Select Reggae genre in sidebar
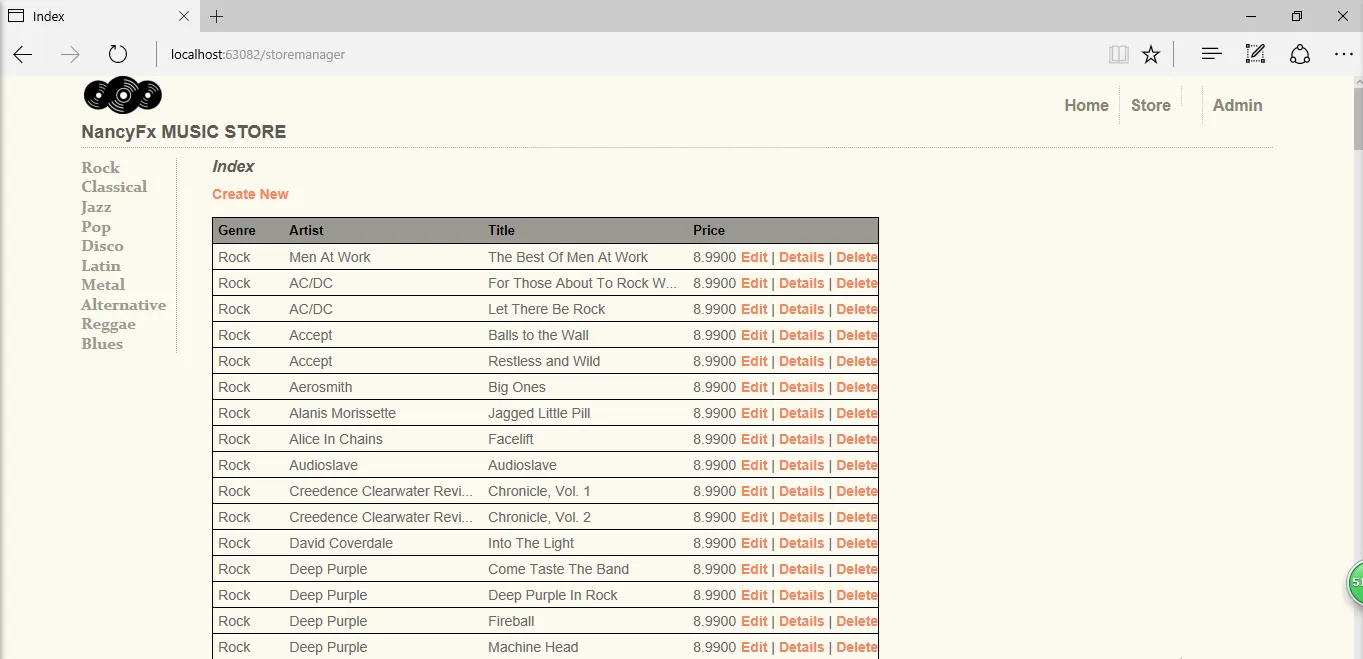 (x=108, y=324)
